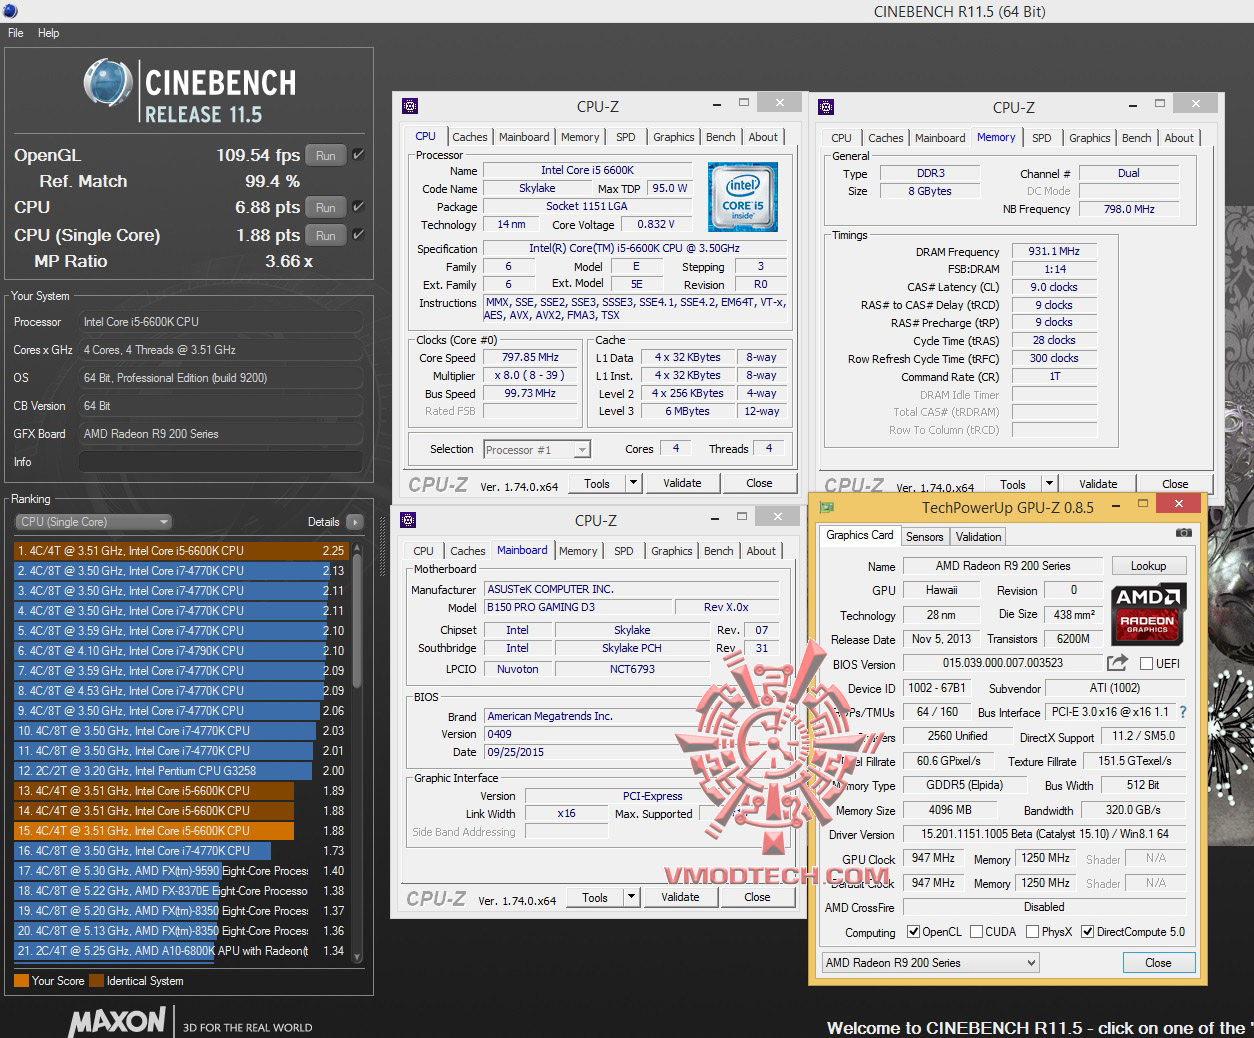Screen dimensions: 1254x1038
Task: Click the CPU-Z icon in the Mainboard tab window title bar
Action: tap(408, 520)
